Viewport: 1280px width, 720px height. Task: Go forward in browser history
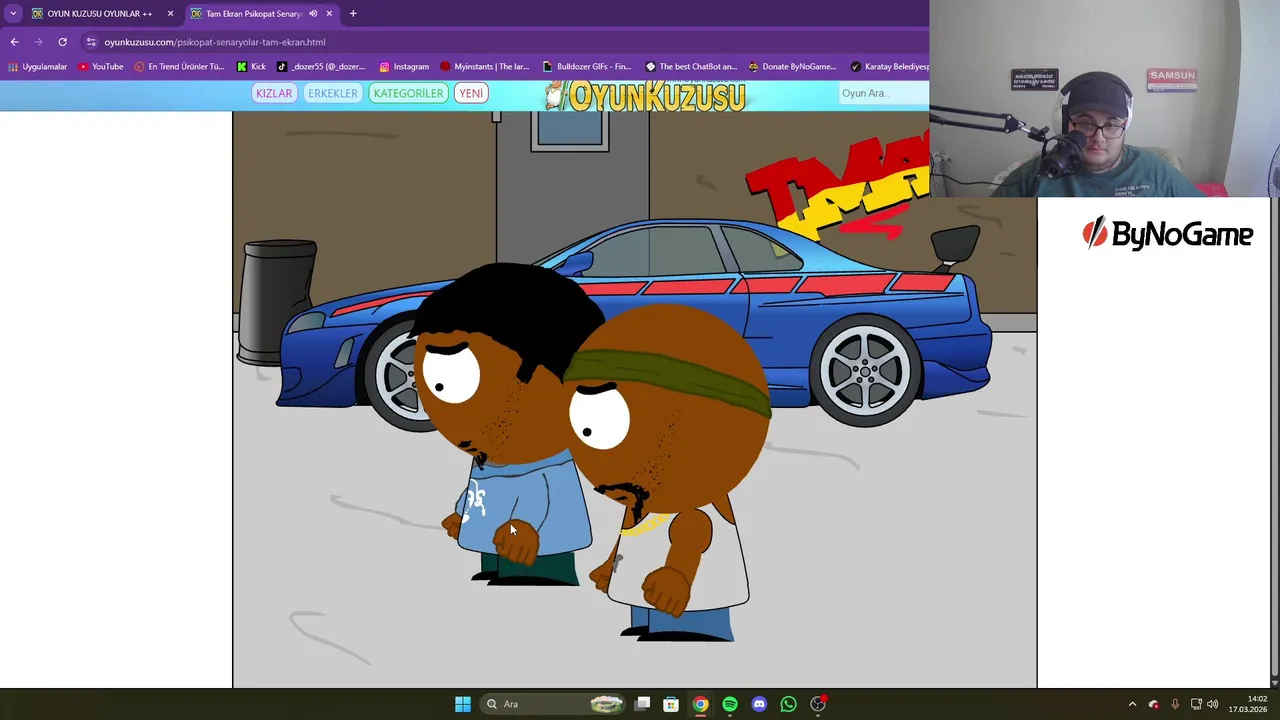38,42
